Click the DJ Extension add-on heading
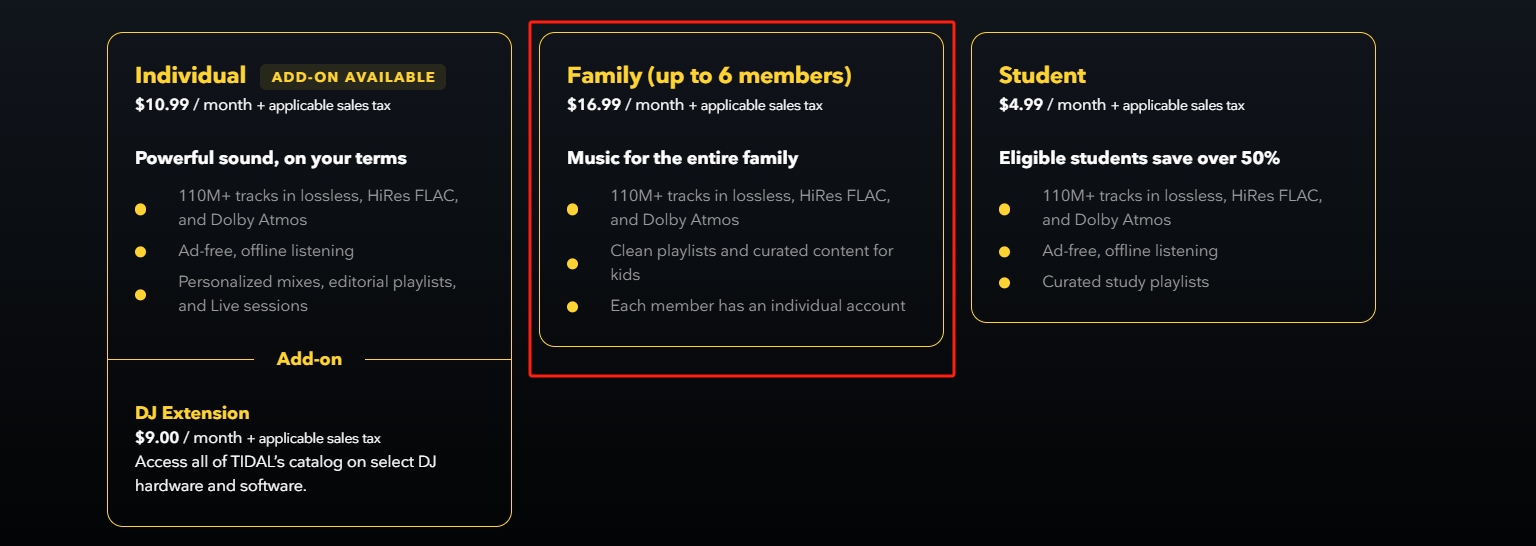This screenshot has height=546, width=1536. pyautogui.click(x=192, y=413)
